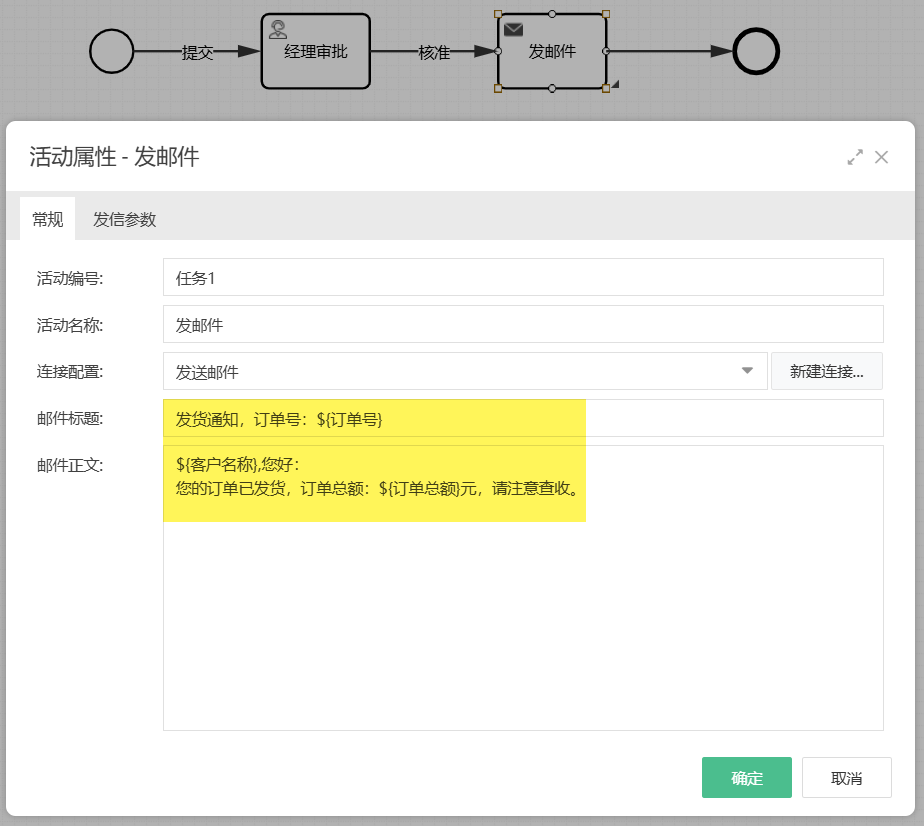Click the envelope icon on the 发邮件 node
924x826 pixels.
(x=514, y=29)
